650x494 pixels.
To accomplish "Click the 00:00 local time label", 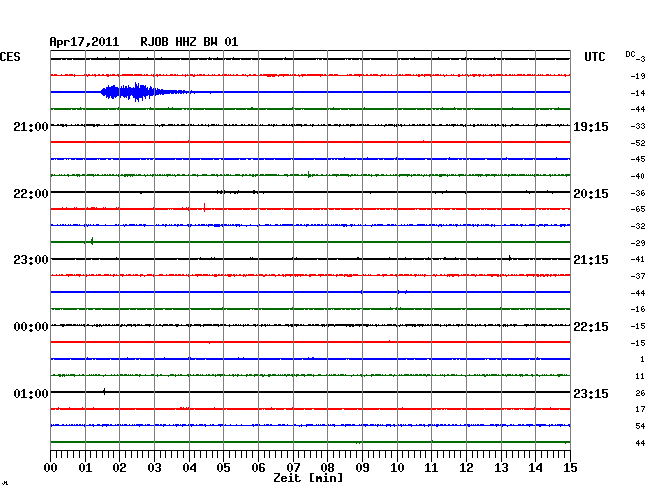I will [x=31, y=327].
